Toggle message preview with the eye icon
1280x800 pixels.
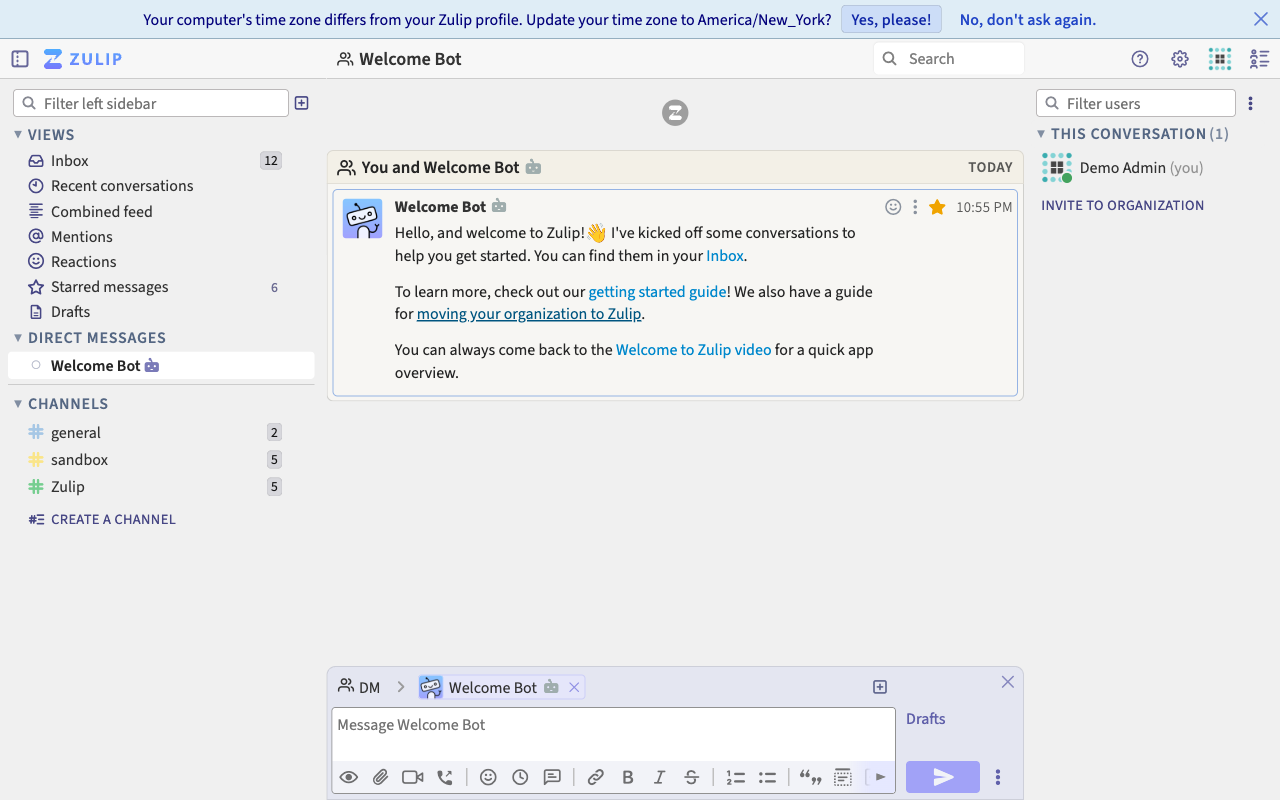pyautogui.click(x=348, y=777)
